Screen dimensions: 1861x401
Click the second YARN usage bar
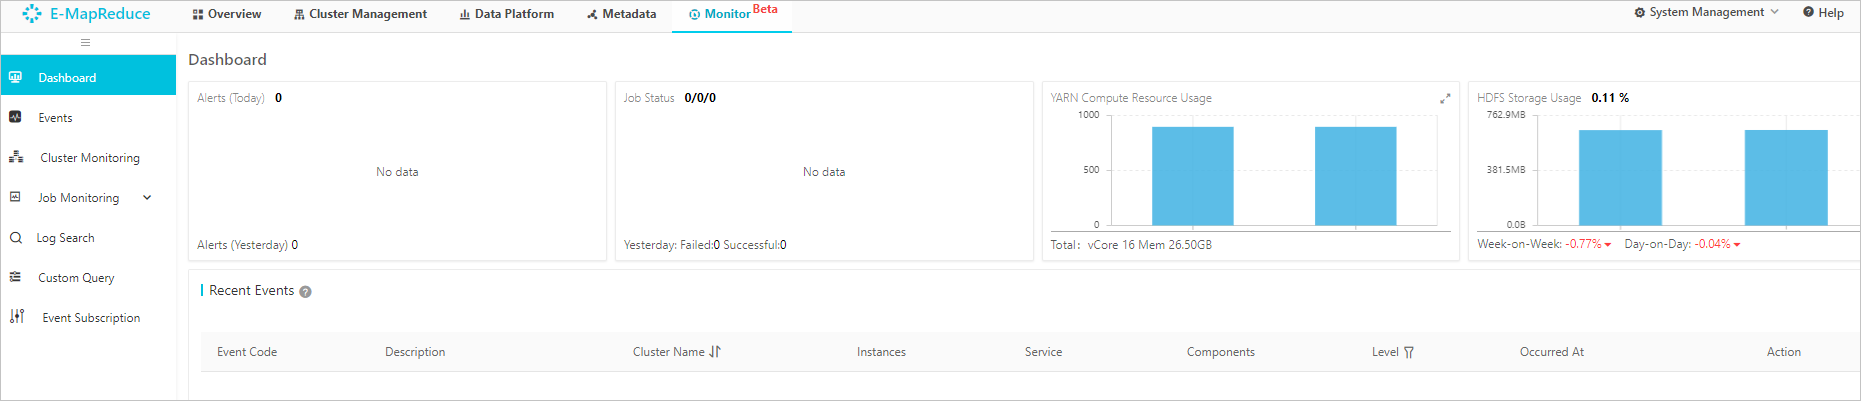coord(1355,176)
